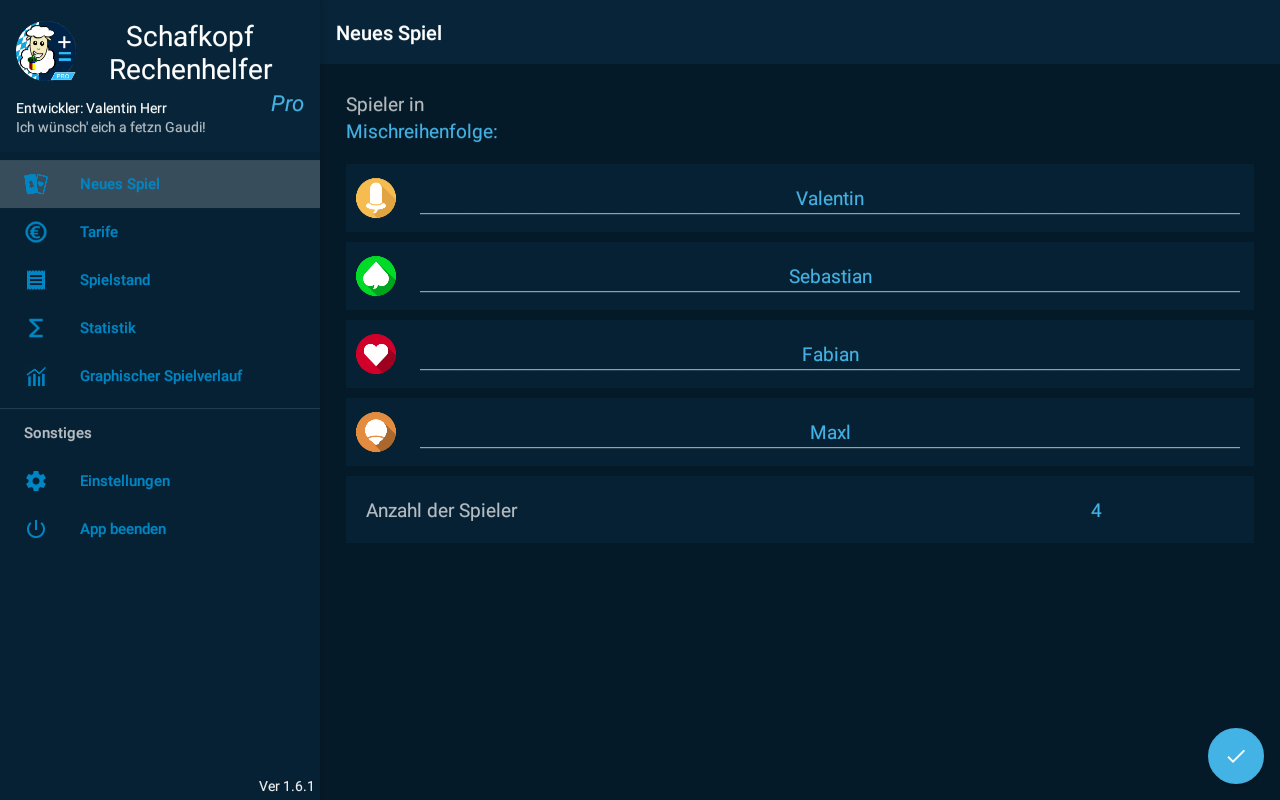
Task: Edit the Maxl player name field
Action: click(830, 432)
